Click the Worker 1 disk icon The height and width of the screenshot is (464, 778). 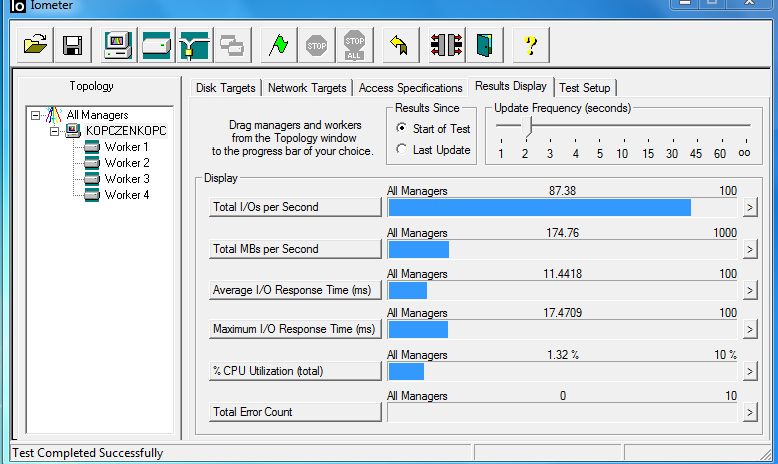[92, 147]
